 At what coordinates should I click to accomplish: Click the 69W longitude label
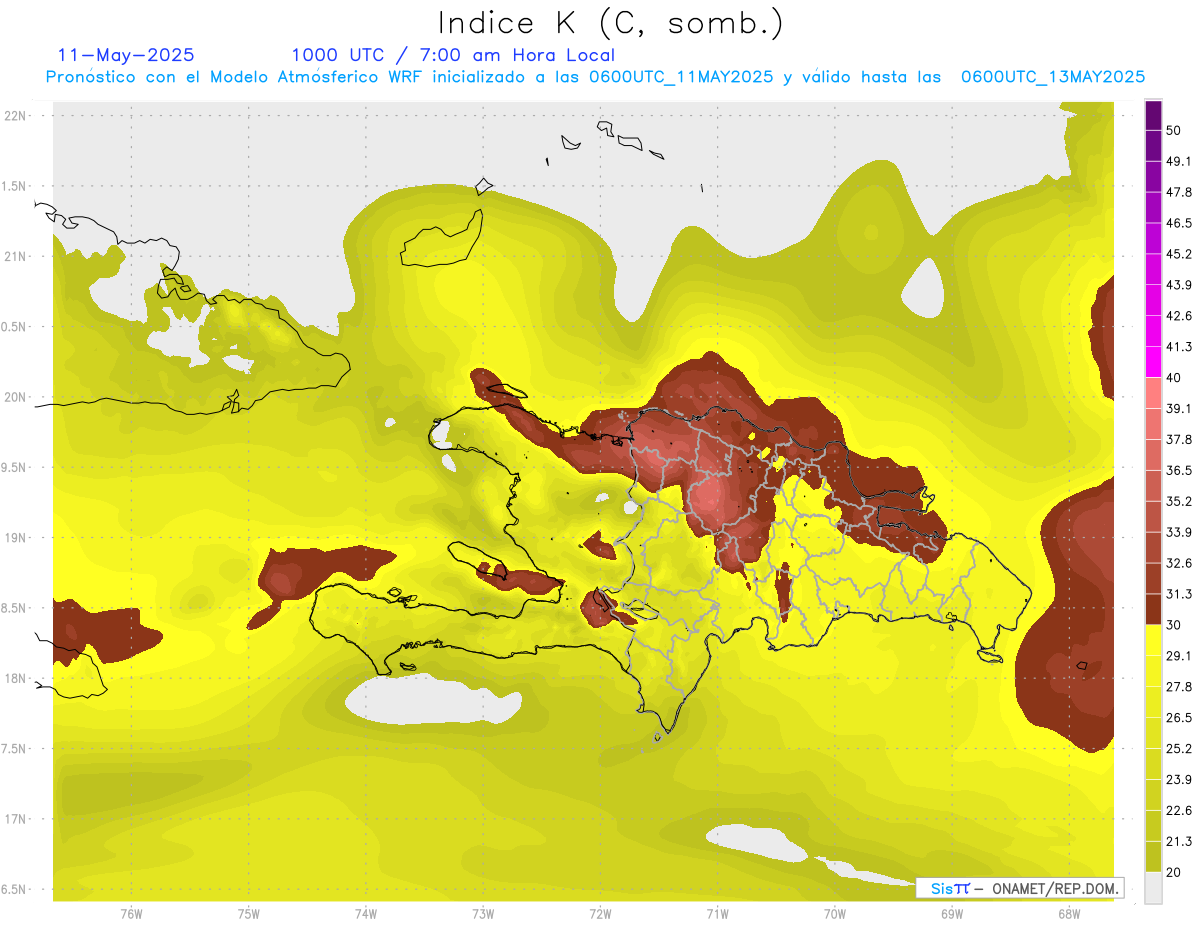[951, 913]
